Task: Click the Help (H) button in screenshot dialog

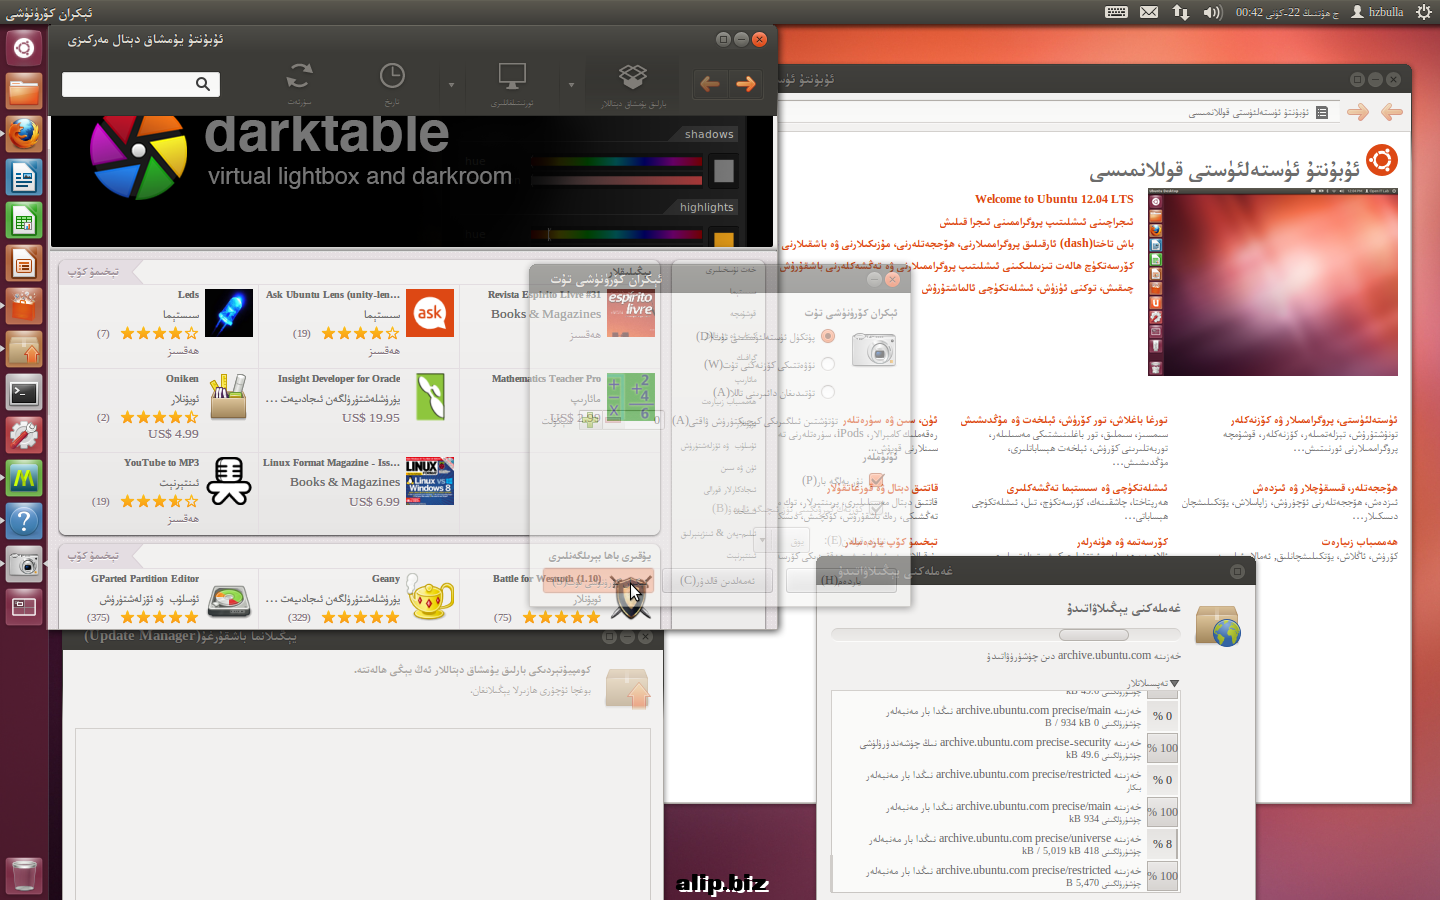Action: tap(841, 580)
